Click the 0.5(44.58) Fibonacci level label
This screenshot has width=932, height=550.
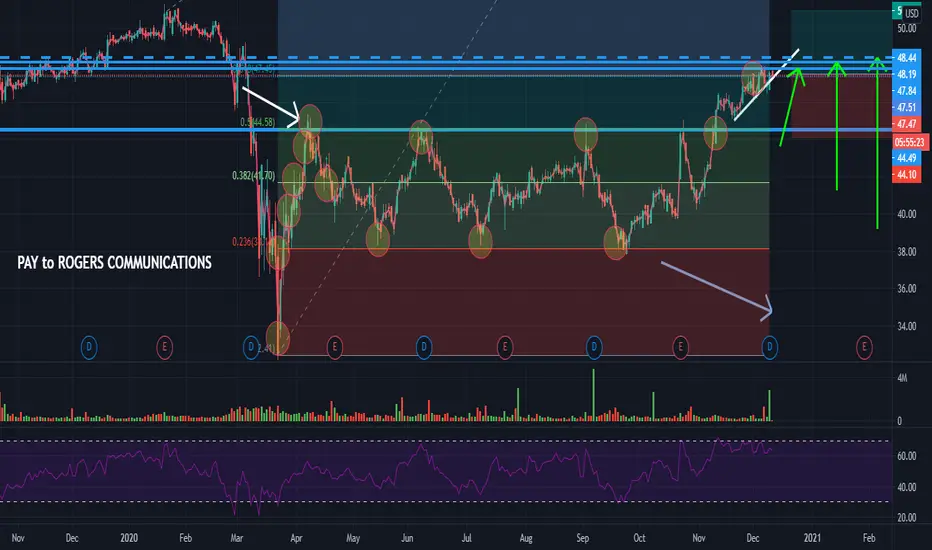click(x=257, y=122)
